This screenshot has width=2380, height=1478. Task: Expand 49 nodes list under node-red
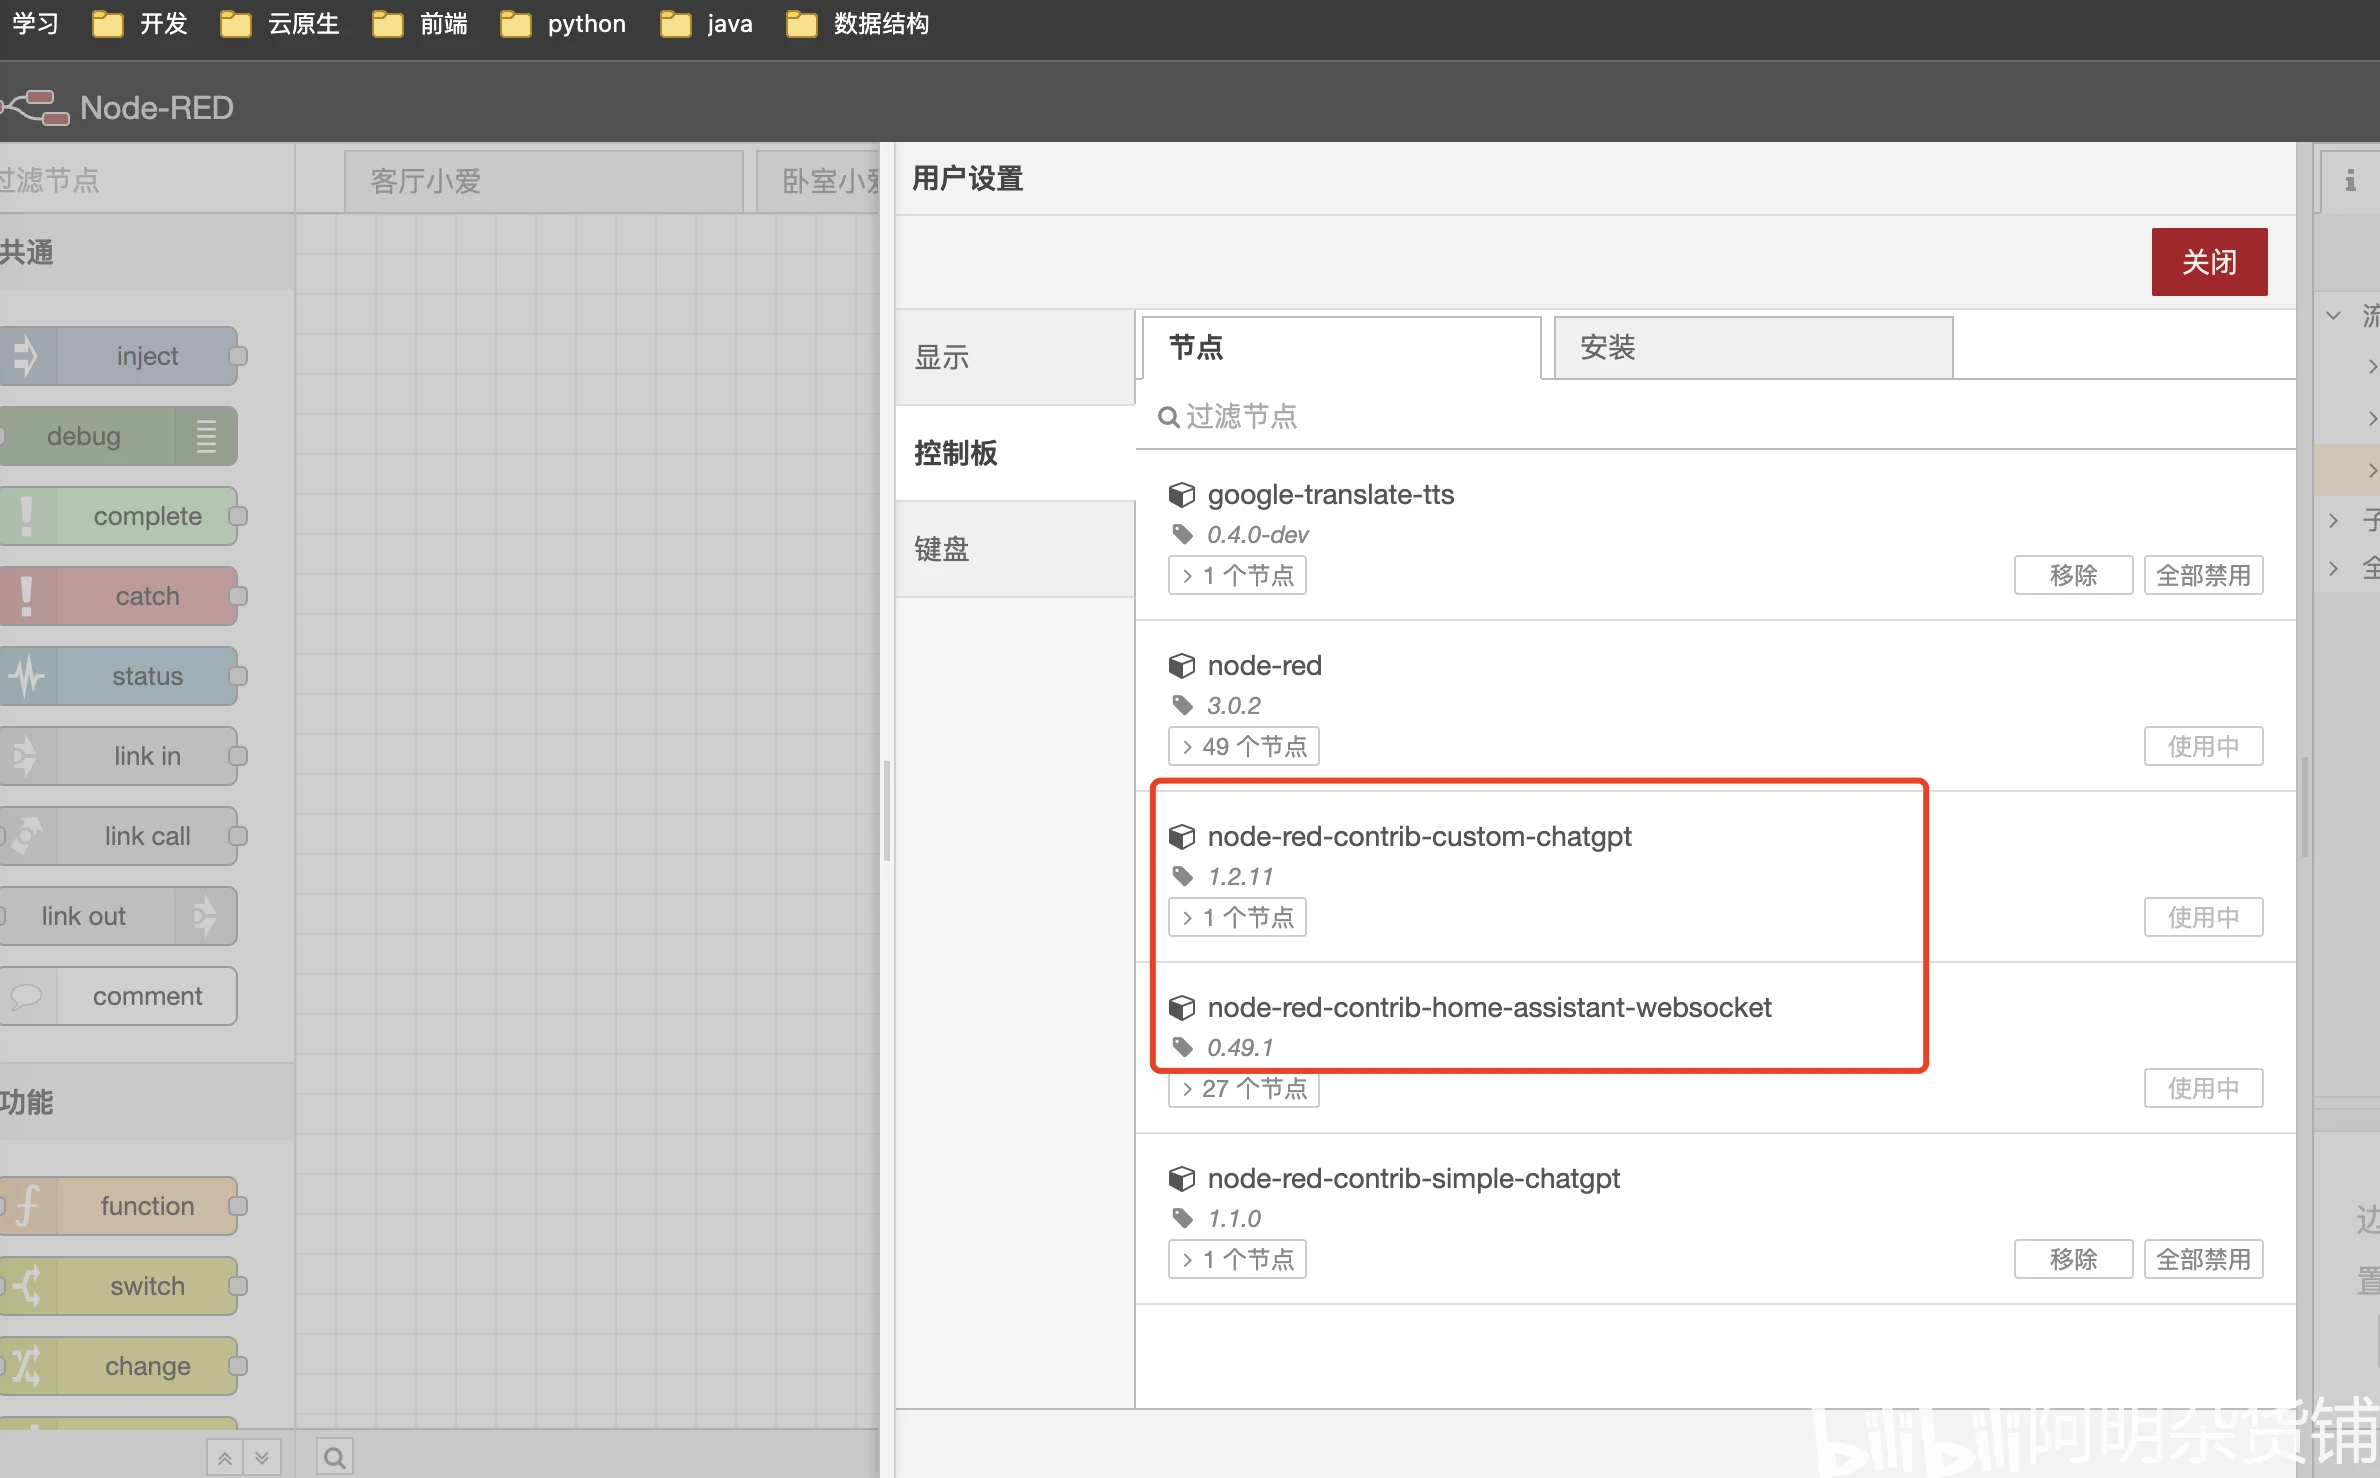coord(1243,747)
